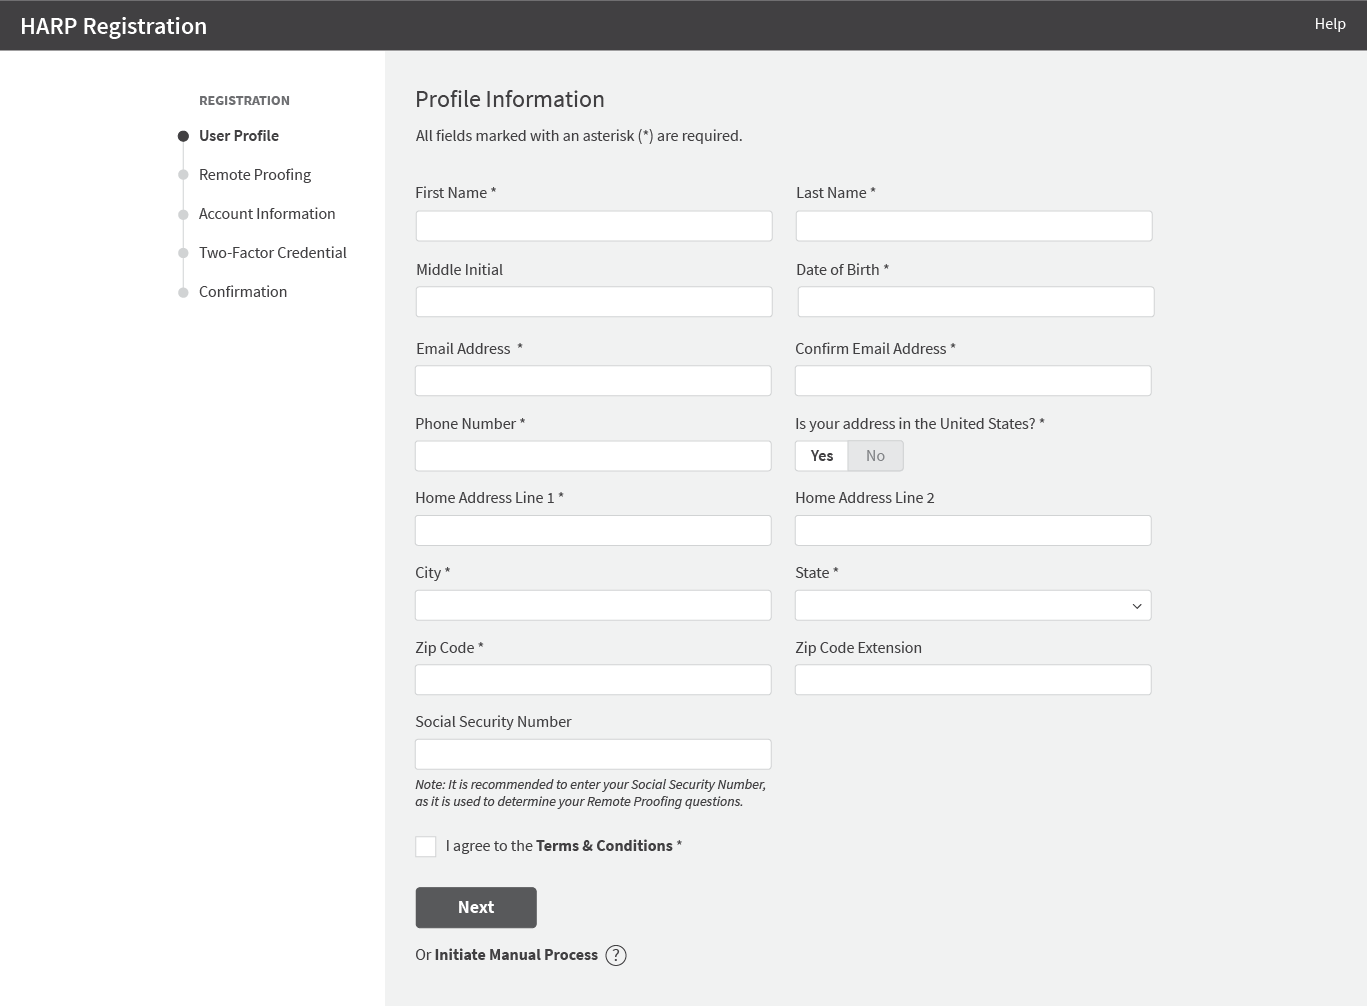Click the help question mark icon
The image size is (1367, 1006).
click(616, 955)
